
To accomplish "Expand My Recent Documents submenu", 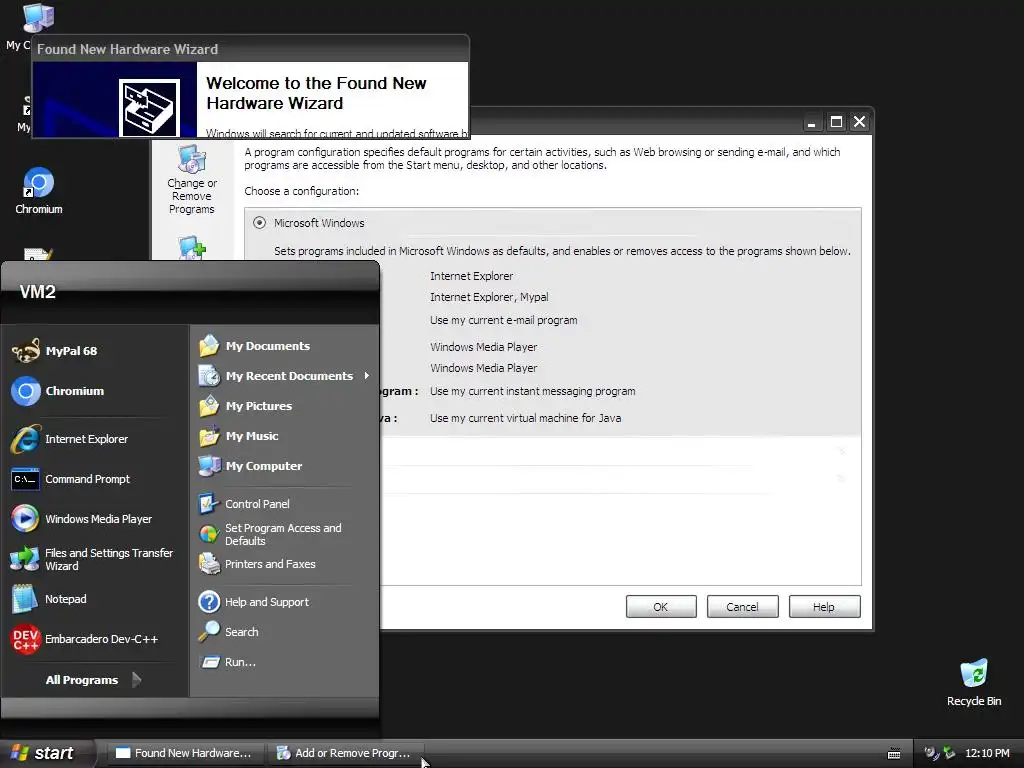I will point(284,376).
